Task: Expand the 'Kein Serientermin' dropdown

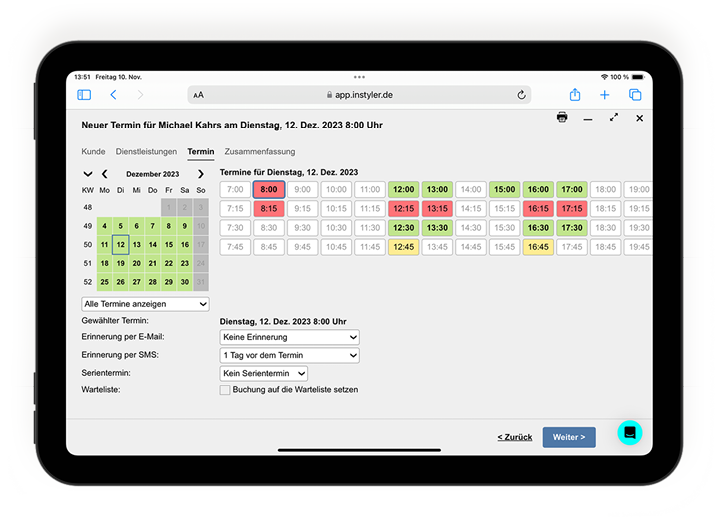Action: 263,373
